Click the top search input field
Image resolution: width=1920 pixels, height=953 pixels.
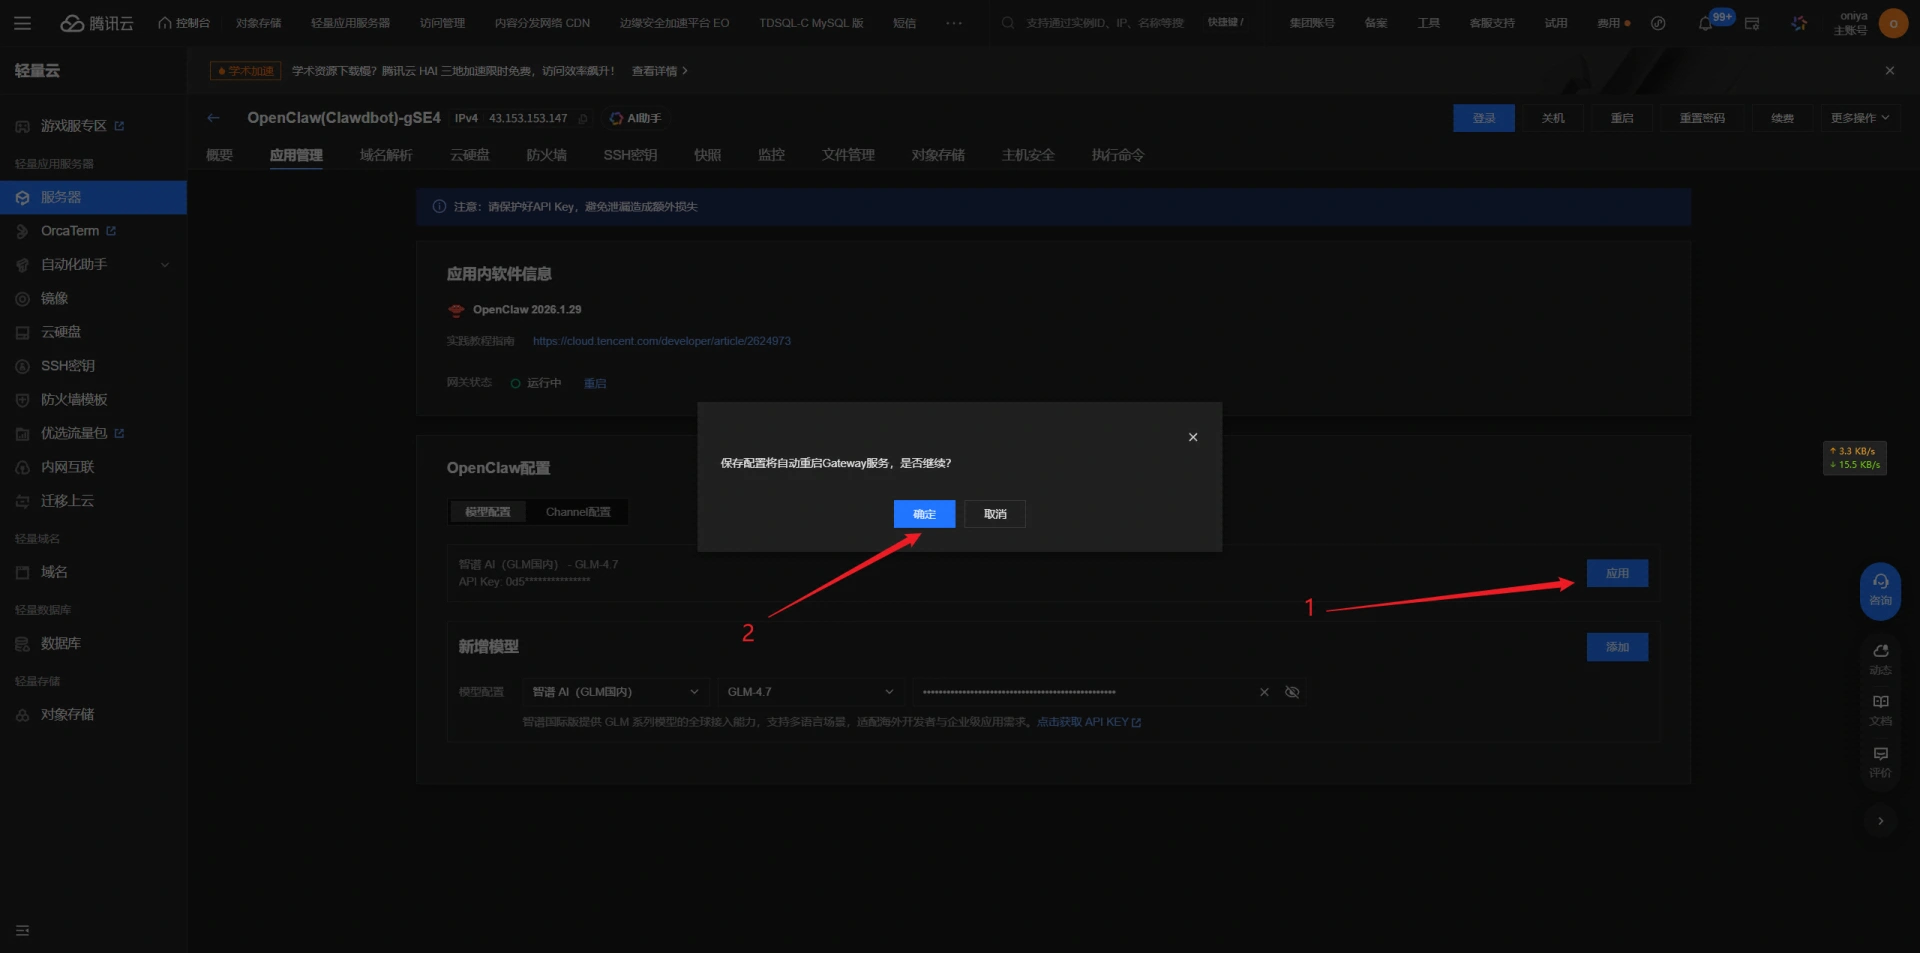[1105, 23]
